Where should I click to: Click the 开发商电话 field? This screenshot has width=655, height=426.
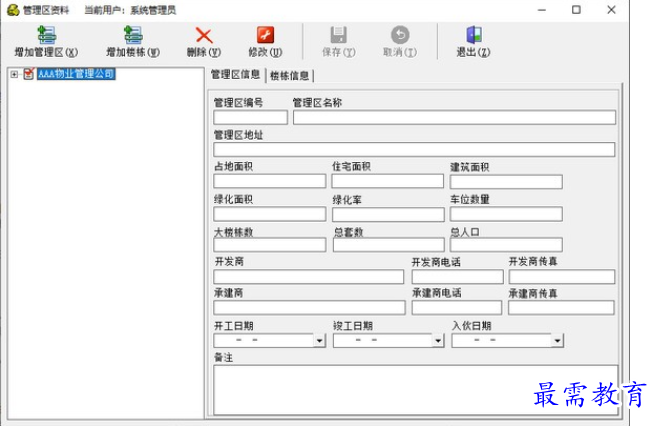pos(457,276)
